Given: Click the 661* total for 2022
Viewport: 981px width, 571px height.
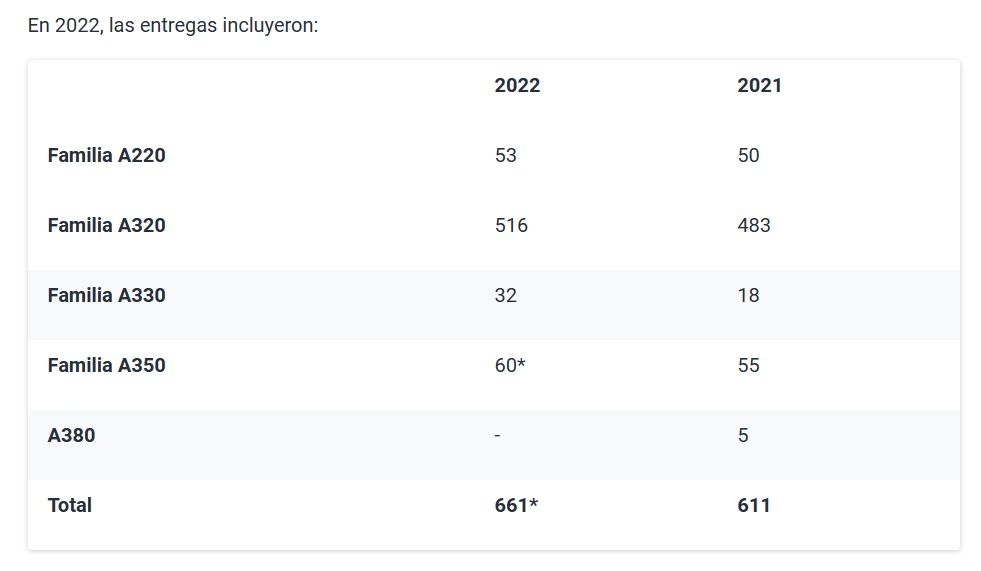Looking at the screenshot, I should click(x=516, y=505).
